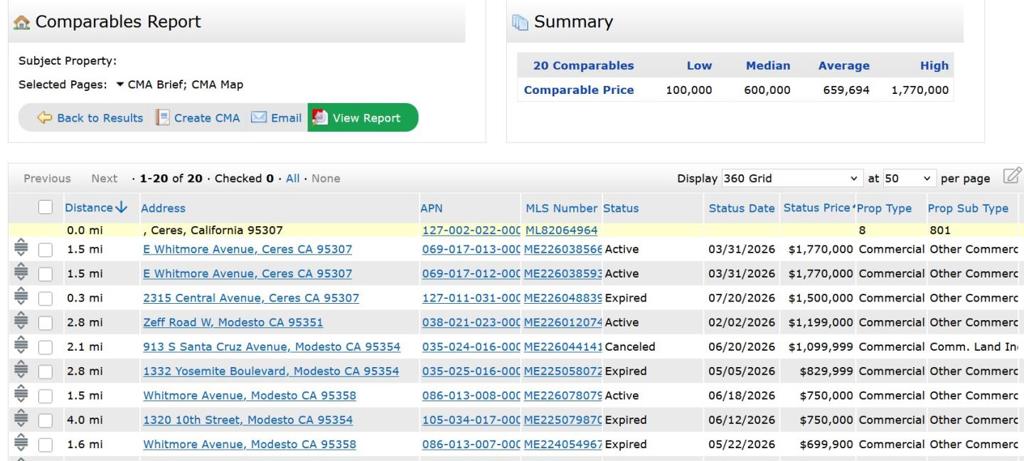Click the 07/20/2026 status date cell

click(x=742, y=298)
